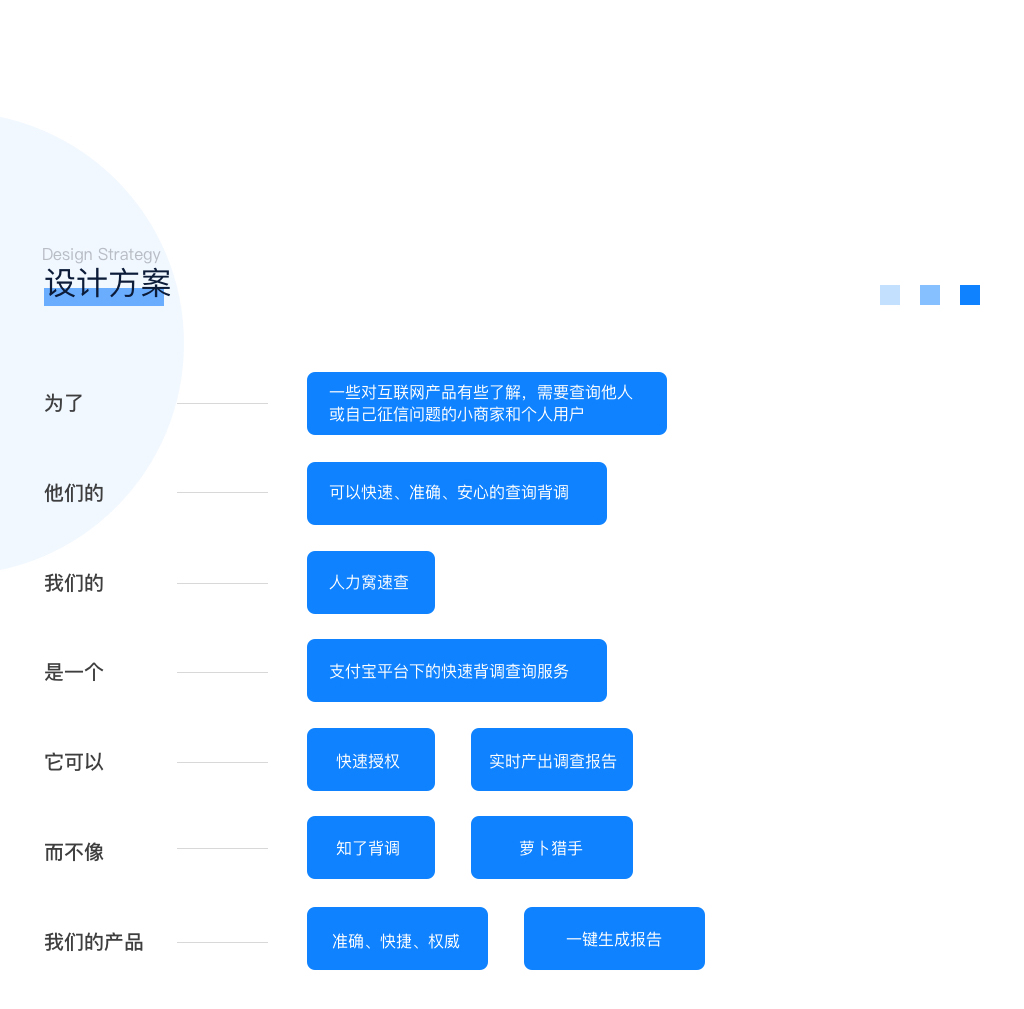Click the 而不像 row label
The image size is (1024, 1009).
pyautogui.click(x=74, y=852)
